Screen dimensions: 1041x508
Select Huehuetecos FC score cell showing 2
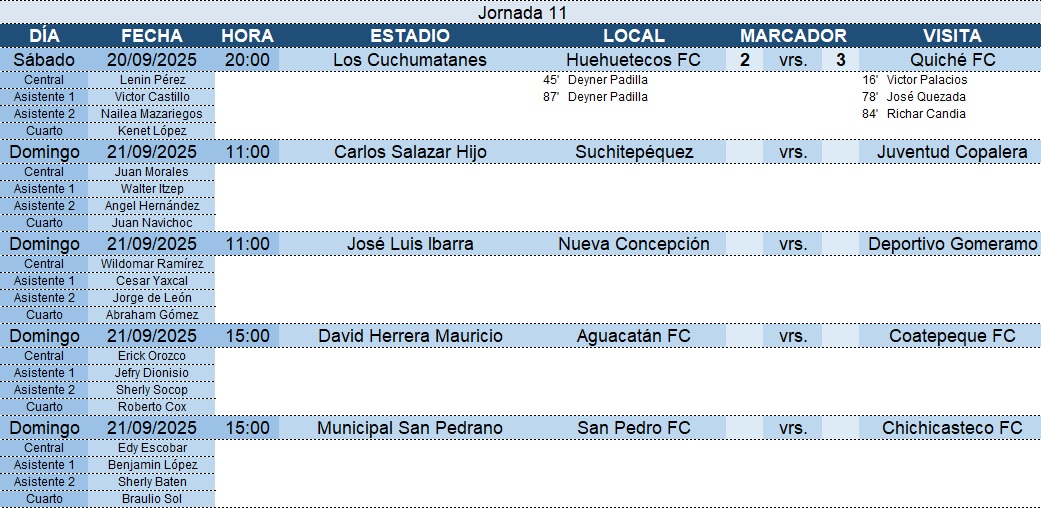744,60
